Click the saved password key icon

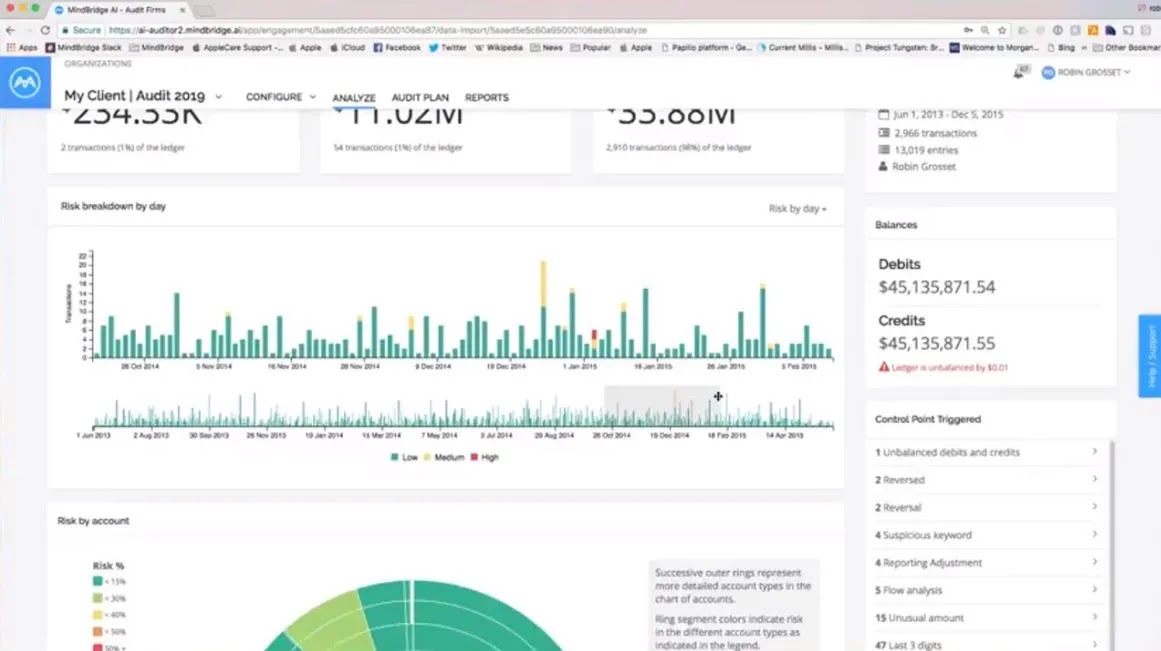968,30
